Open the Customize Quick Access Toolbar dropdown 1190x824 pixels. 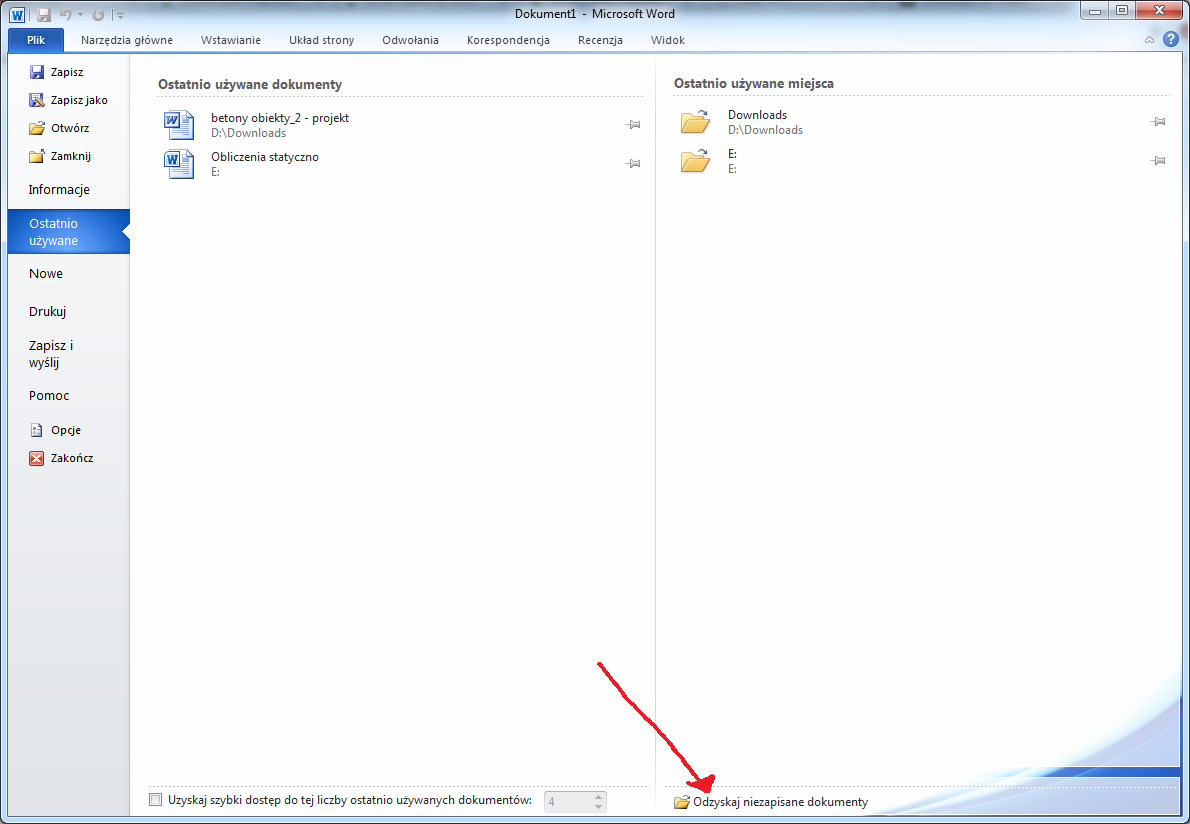[120, 15]
